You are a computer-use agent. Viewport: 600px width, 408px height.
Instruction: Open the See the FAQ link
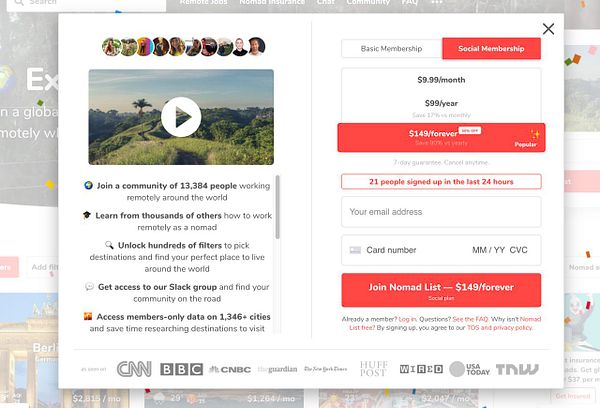click(x=470, y=319)
